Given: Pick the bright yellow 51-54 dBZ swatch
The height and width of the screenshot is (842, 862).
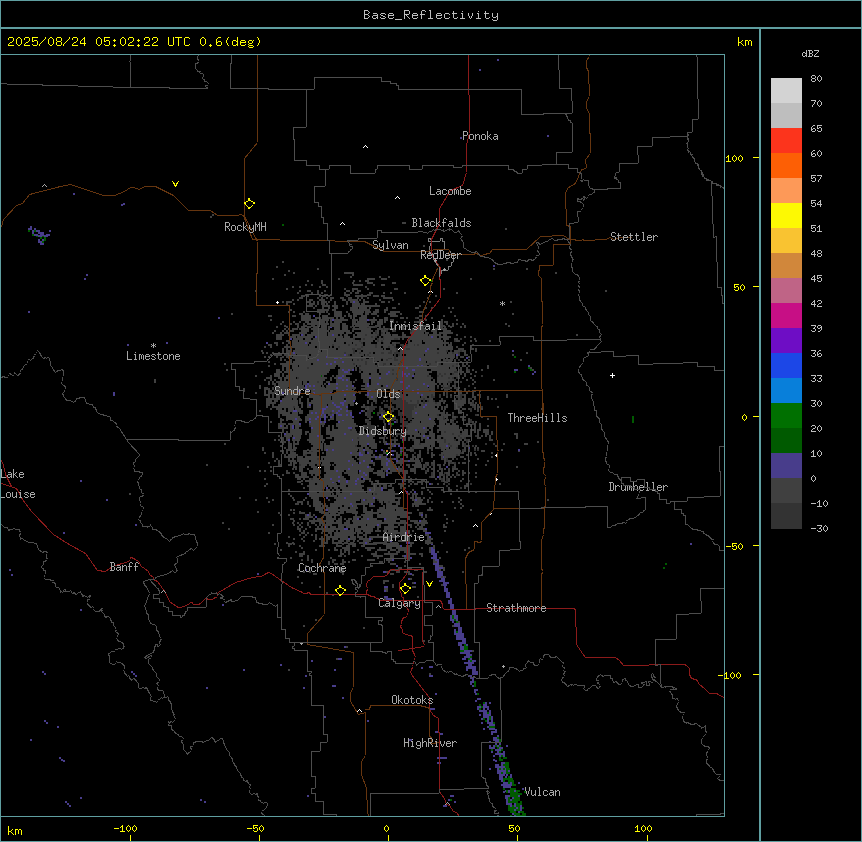Looking at the screenshot, I should click(x=786, y=215).
